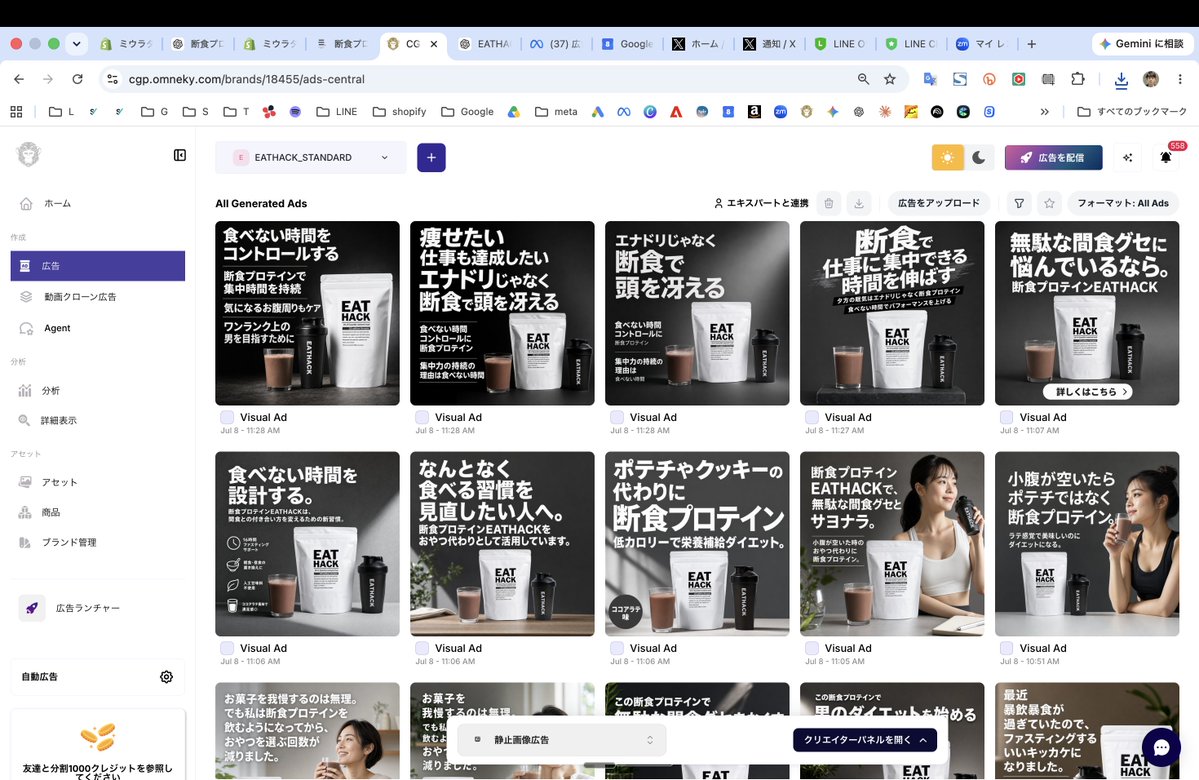Open ブランド管理 in sidebar

tap(98, 542)
